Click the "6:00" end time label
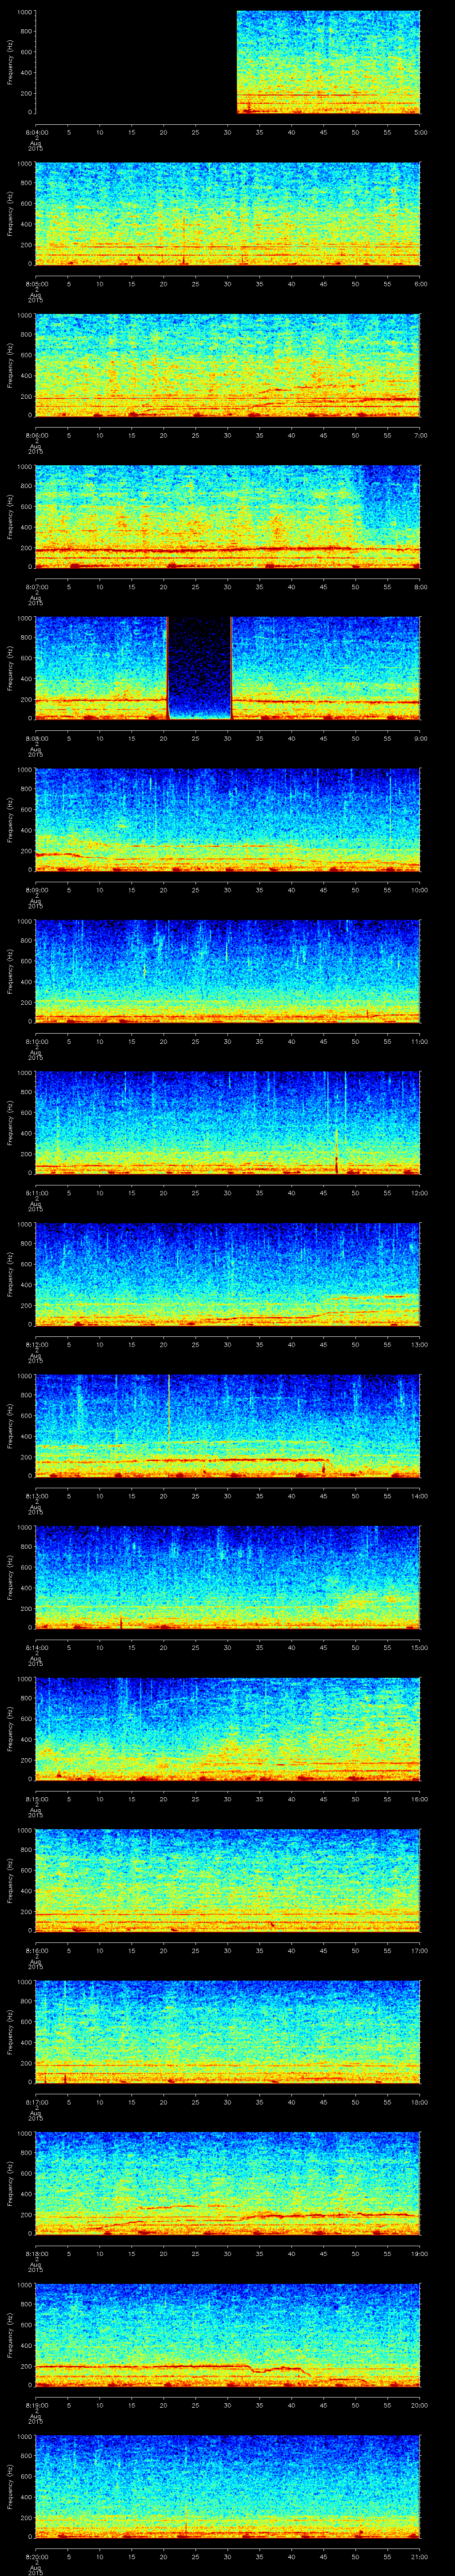455x2576 pixels. pyautogui.click(x=420, y=284)
